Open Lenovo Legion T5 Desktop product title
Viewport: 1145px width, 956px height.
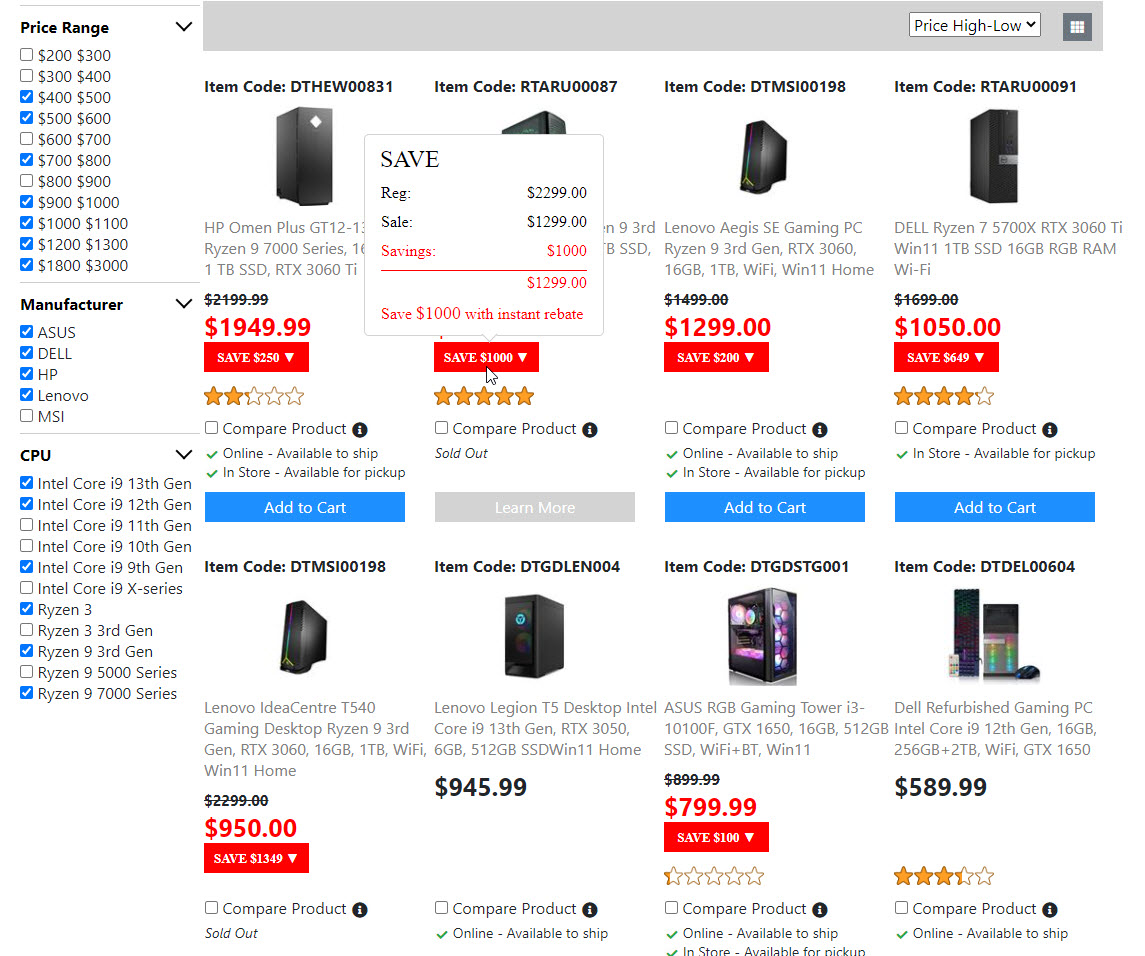[545, 728]
